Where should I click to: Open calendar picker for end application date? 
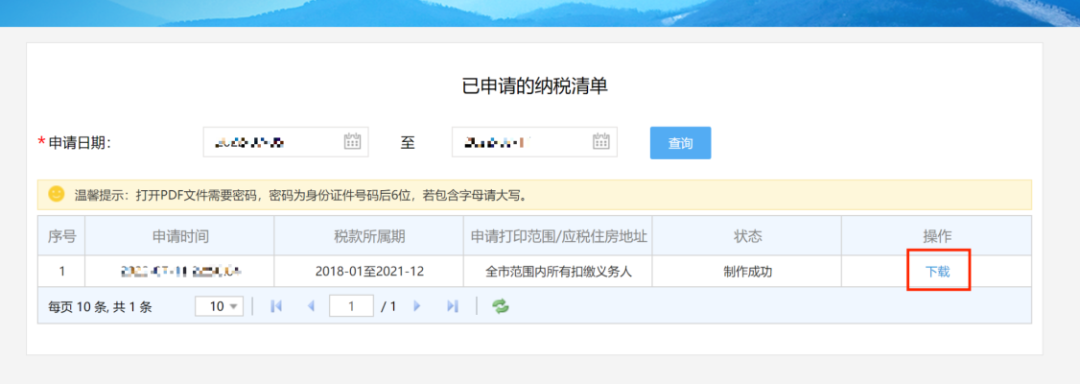point(601,142)
